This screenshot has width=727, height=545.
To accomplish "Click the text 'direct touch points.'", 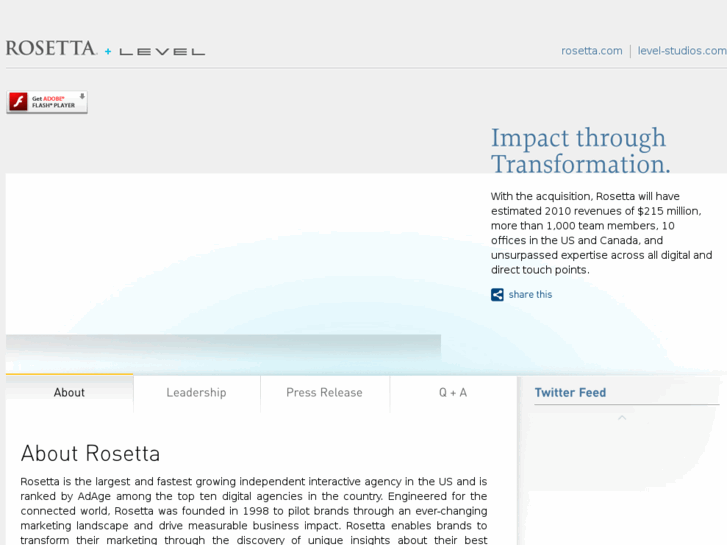I will click(x=540, y=270).
